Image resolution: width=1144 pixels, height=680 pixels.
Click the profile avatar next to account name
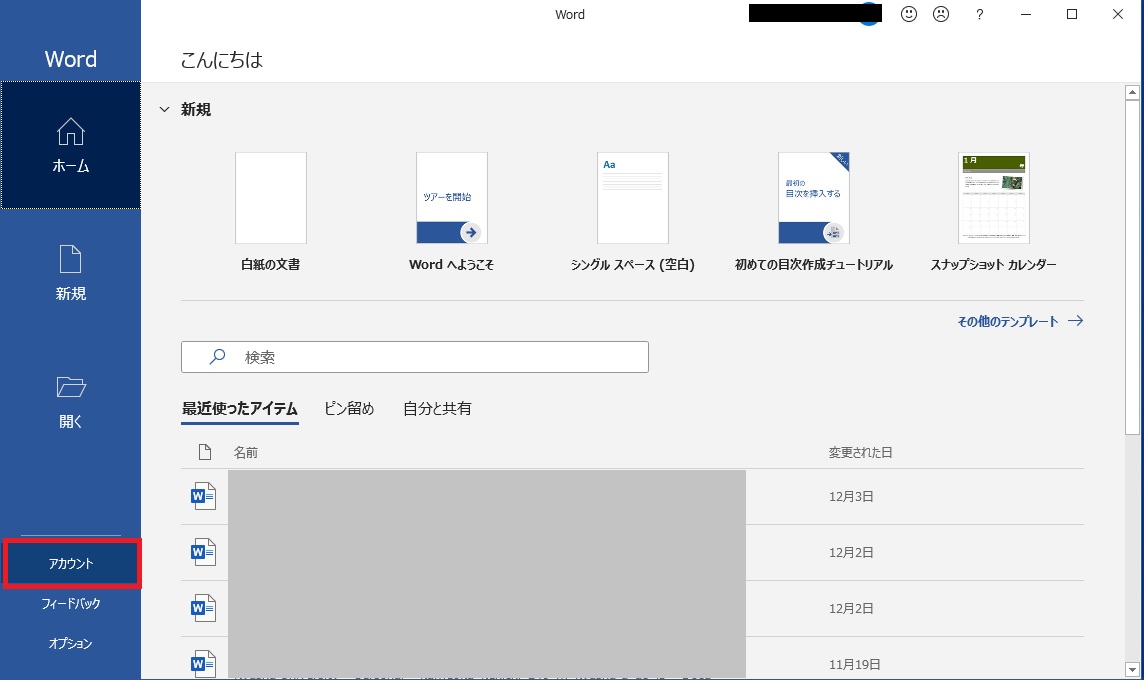click(x=869, y=23)
